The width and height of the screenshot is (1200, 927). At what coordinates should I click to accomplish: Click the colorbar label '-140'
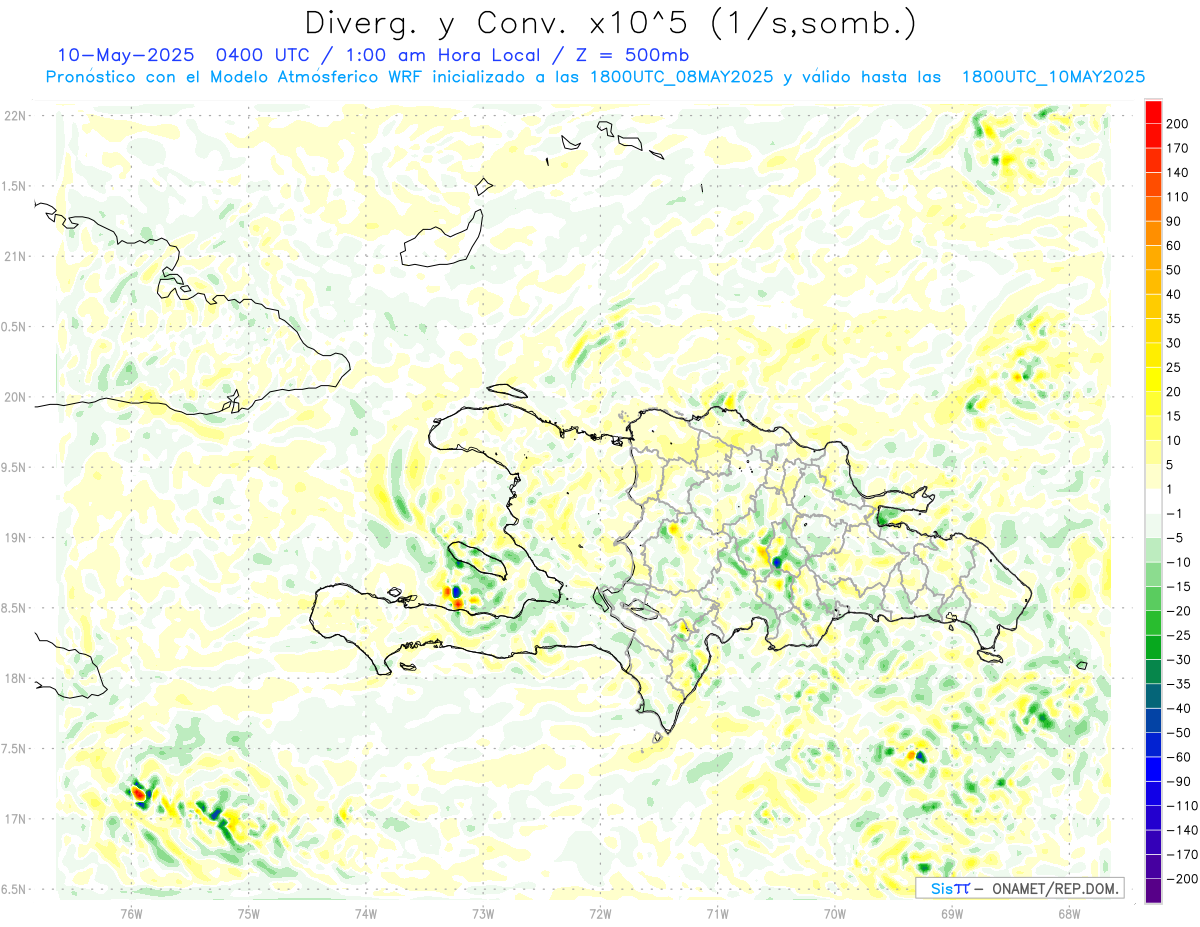(x=1181, y=830)
